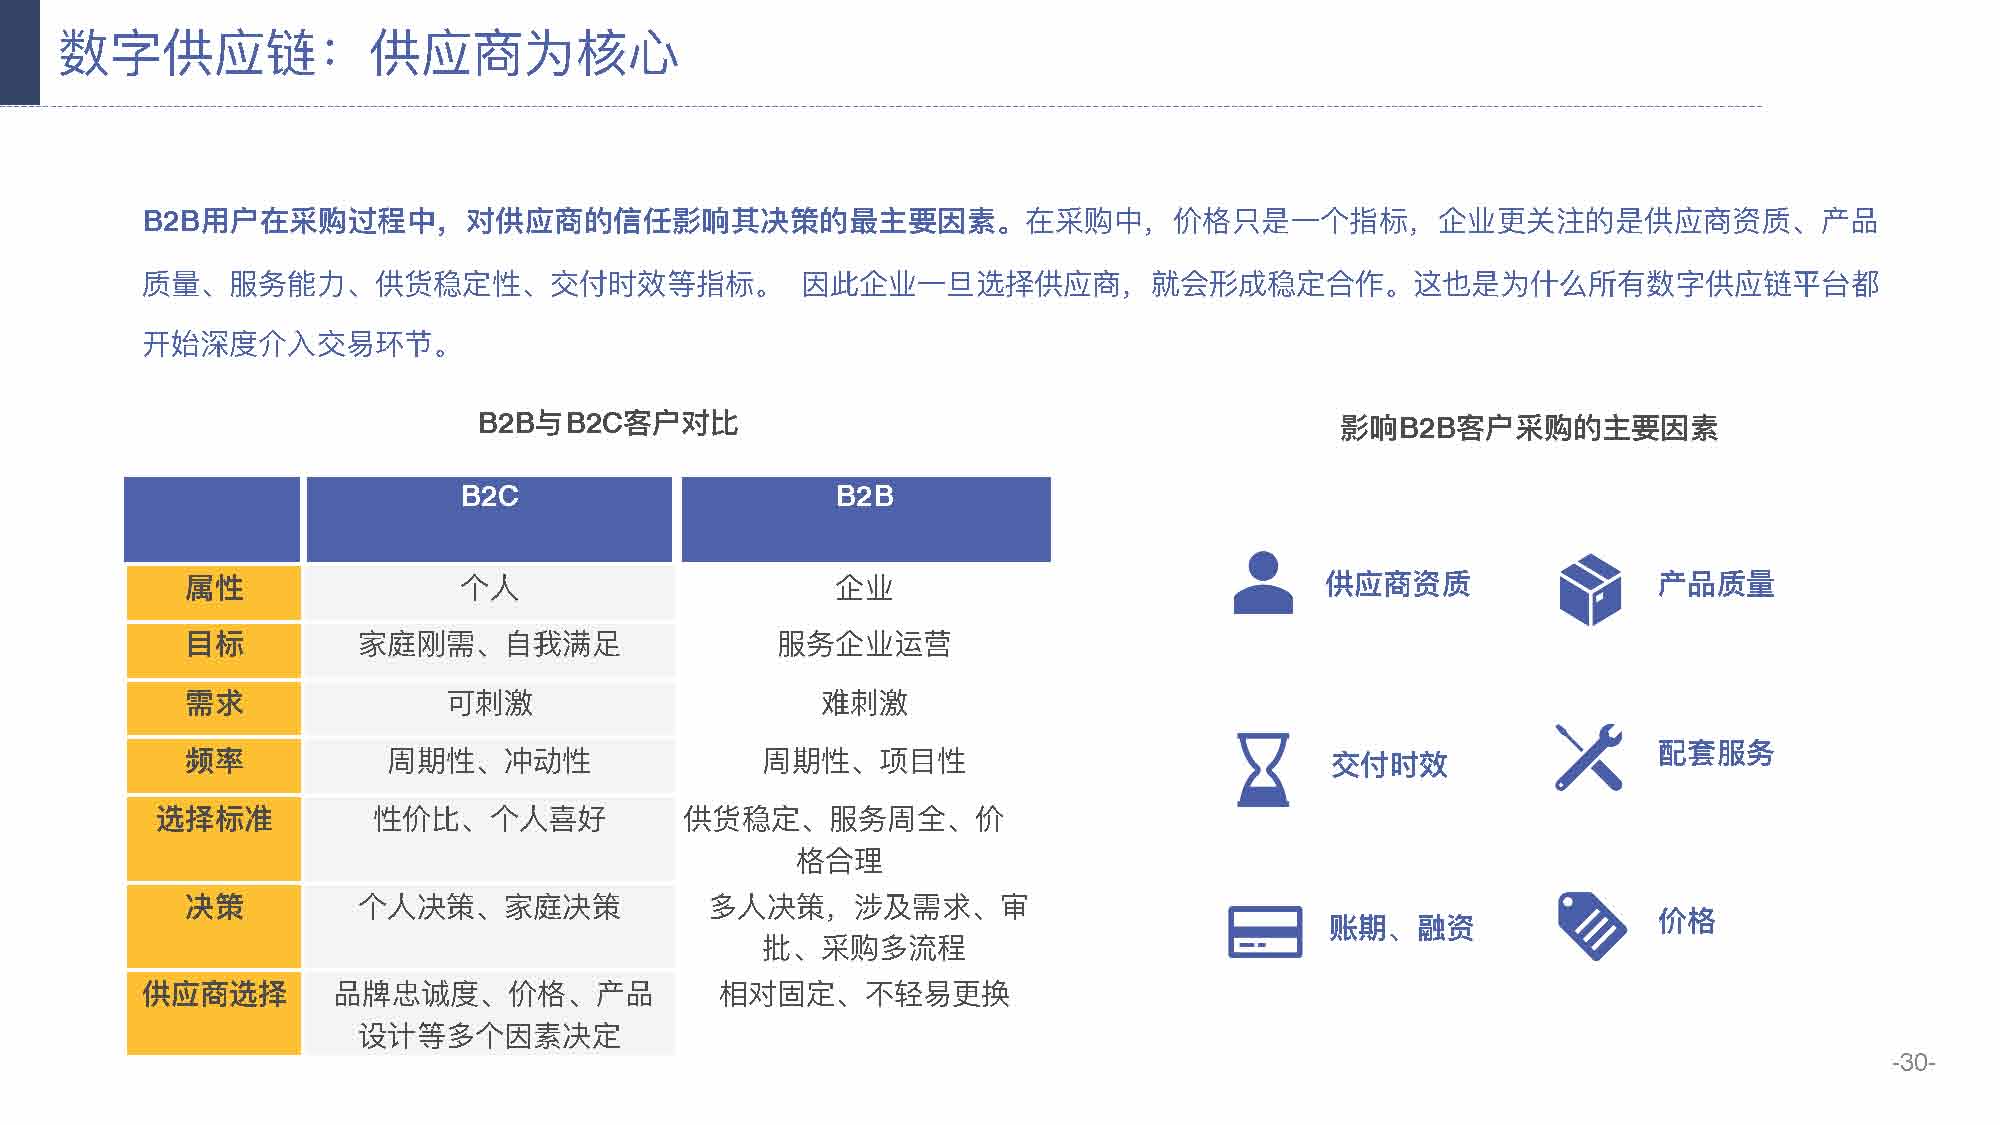Click the B2B column header
Image resolution: width=2000 pixels, height=1125 pixels.
(x=866, y=519)
